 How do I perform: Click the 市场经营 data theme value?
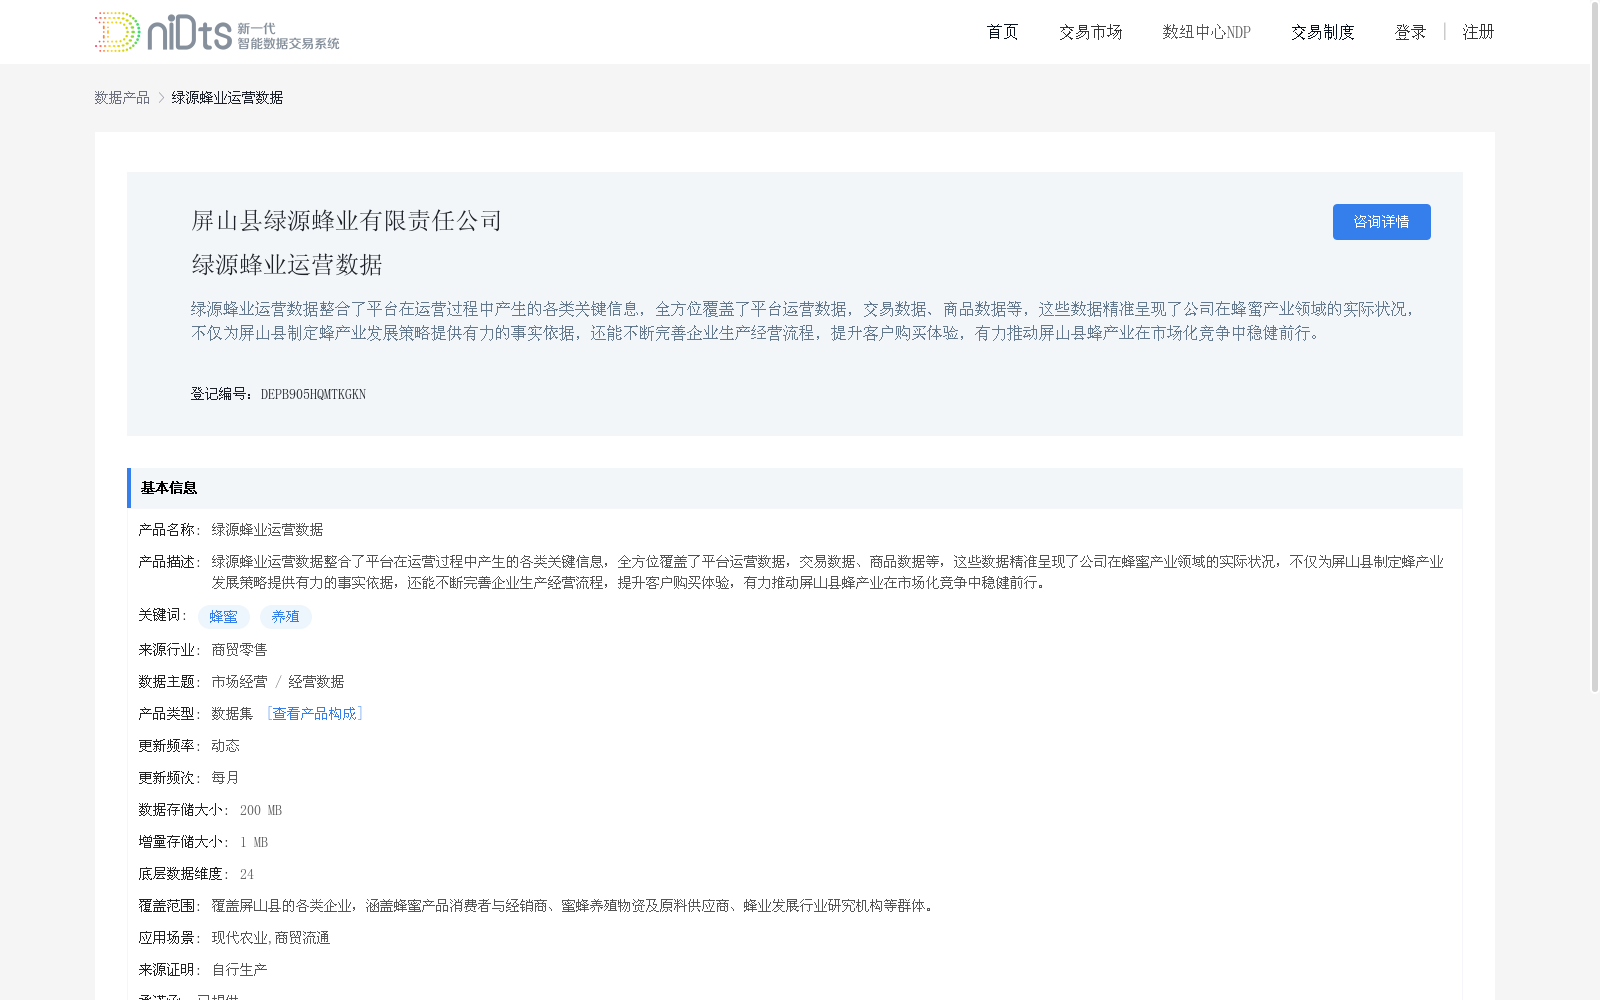tap(239, 682)
